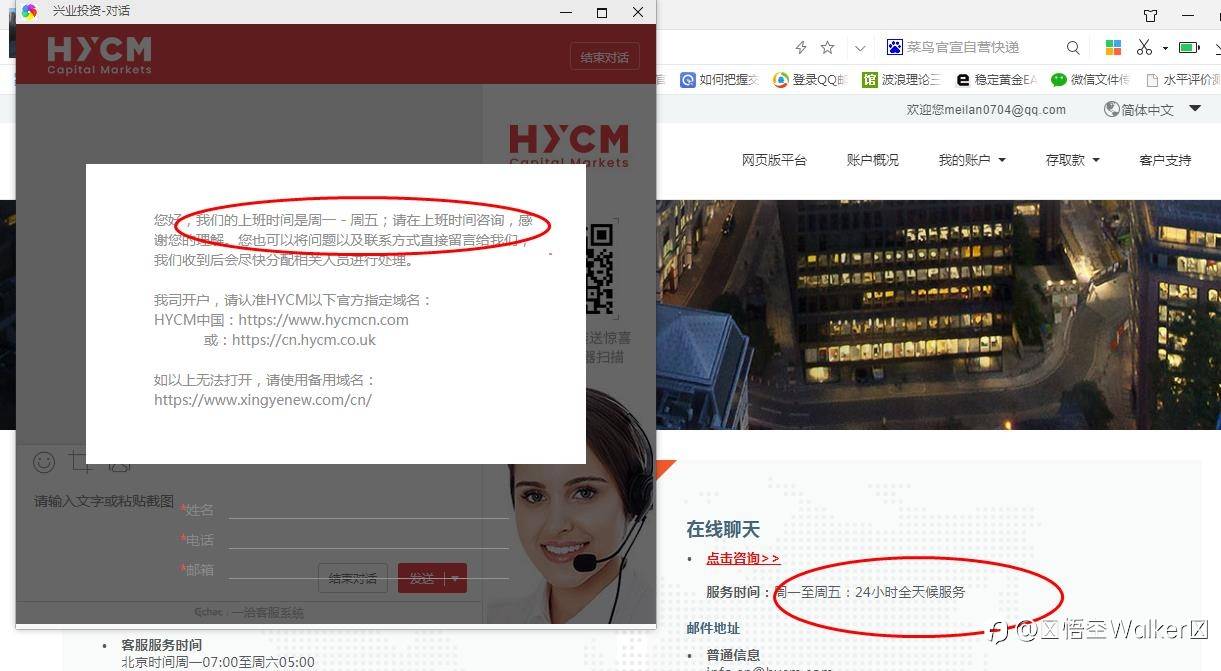Click the 在线聊天 heading
Image resolution: width=1221 pixels, height=671 pixels.
pyautogui.click(x=723, y=529)
